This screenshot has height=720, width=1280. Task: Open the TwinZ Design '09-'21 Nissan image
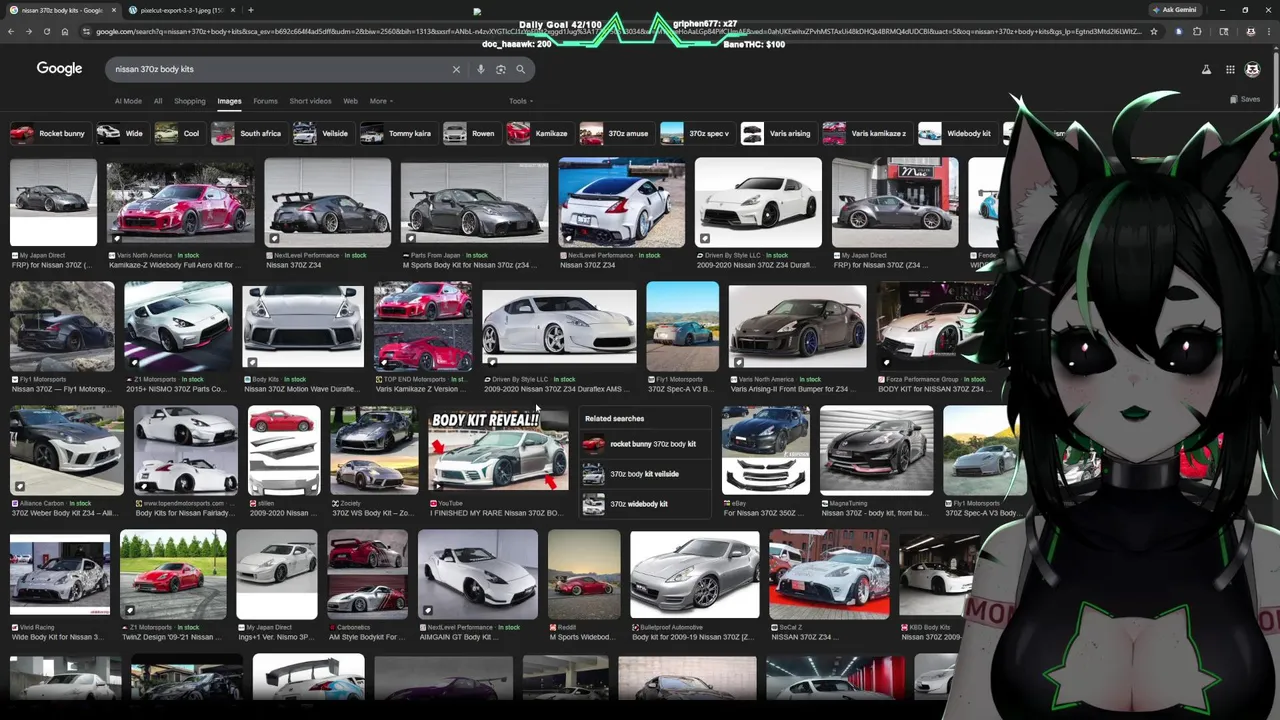point(173,575)
